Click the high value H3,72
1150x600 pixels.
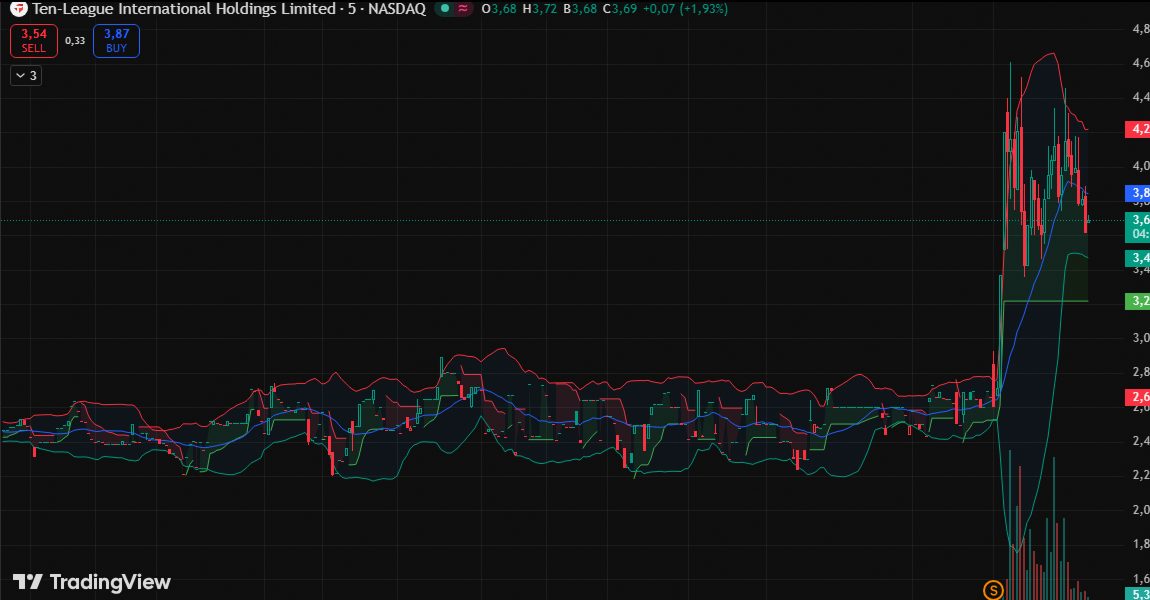[x=539, y=9]
